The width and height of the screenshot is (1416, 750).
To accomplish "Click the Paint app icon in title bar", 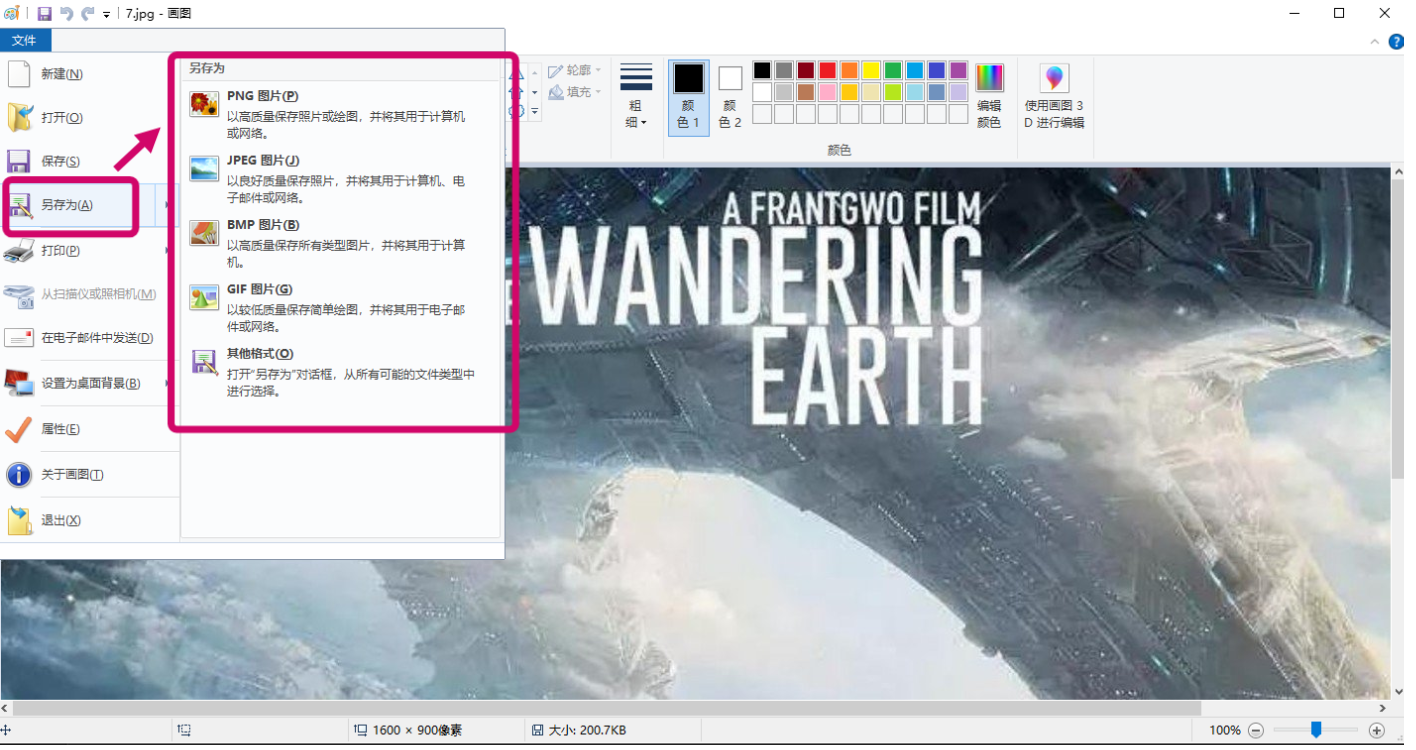I will click(11, 14).
